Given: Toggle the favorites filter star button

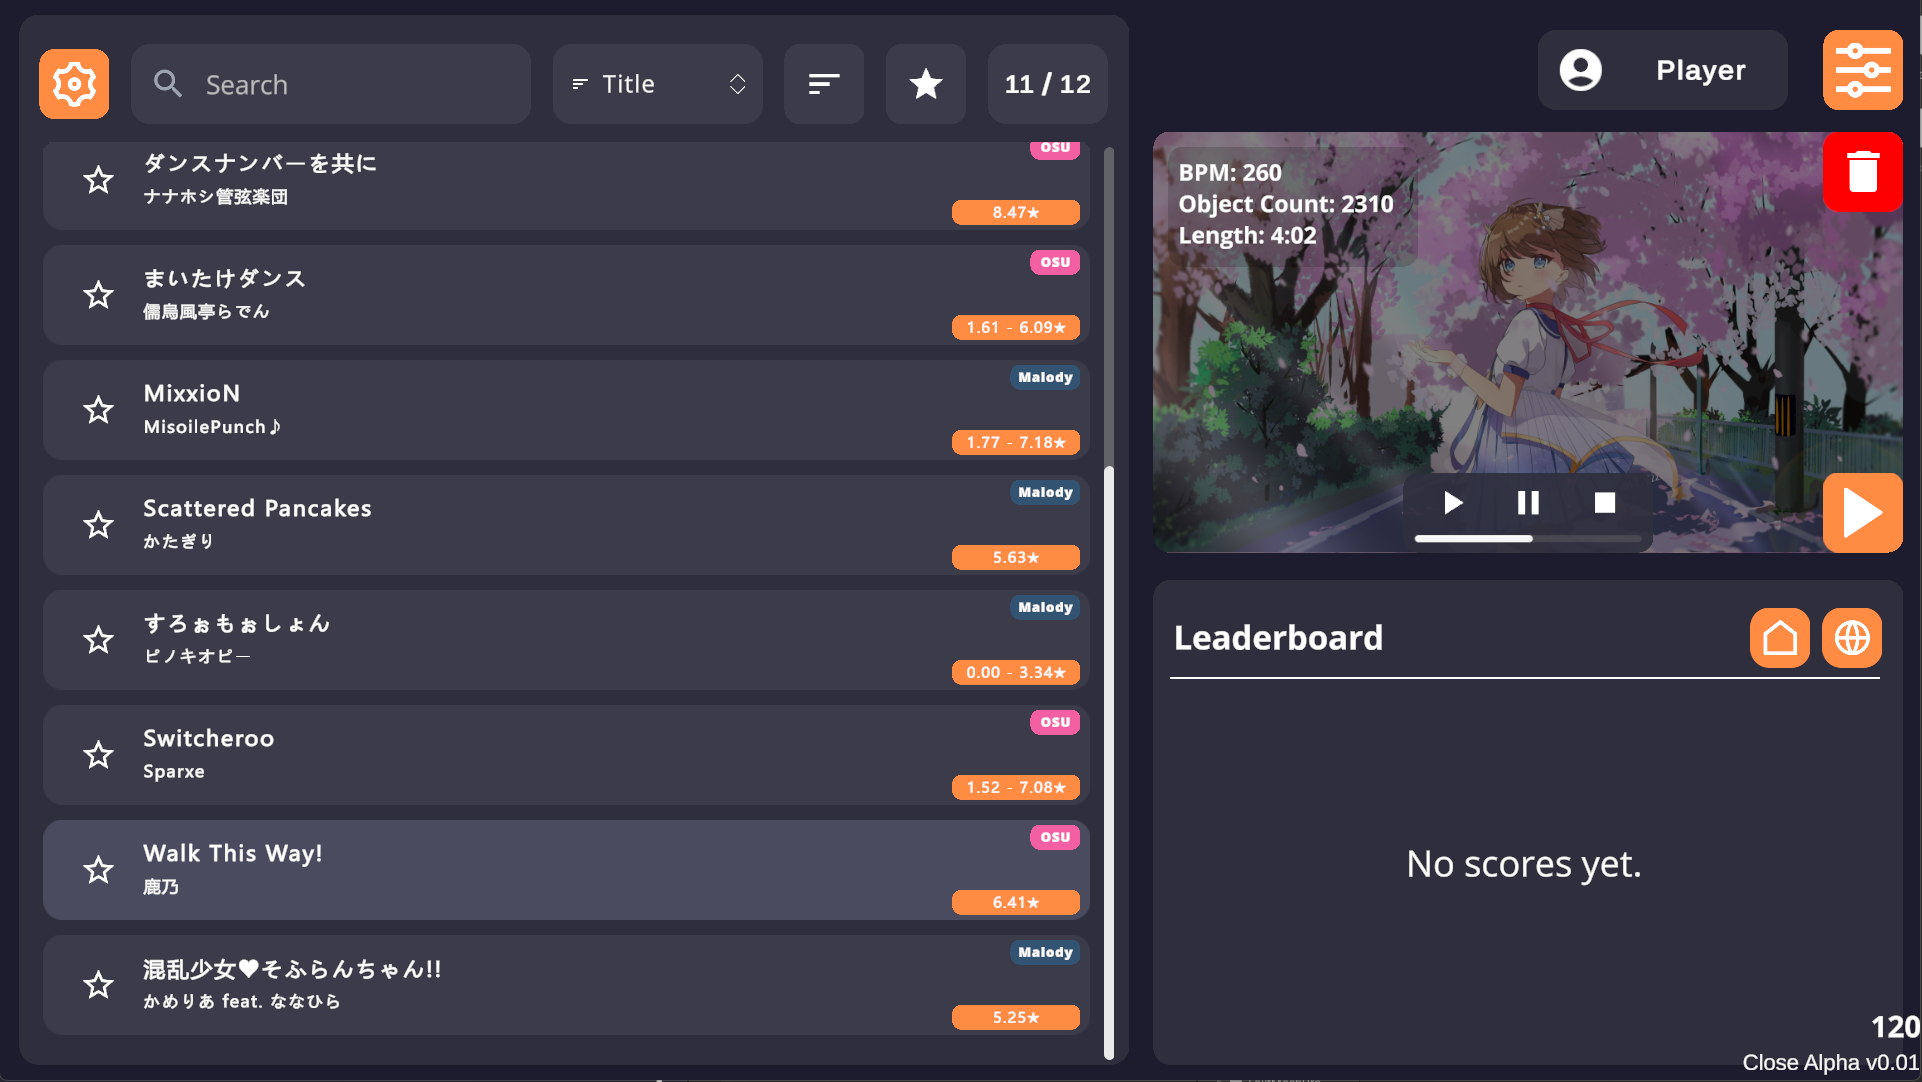Looking at the screenshot, I should coord(926,84).
